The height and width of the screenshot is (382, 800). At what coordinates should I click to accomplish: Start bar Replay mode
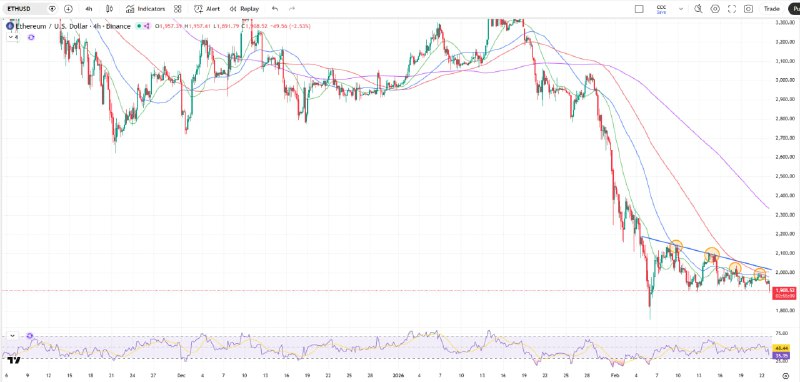pyautogui.click(x=244, y=9)
